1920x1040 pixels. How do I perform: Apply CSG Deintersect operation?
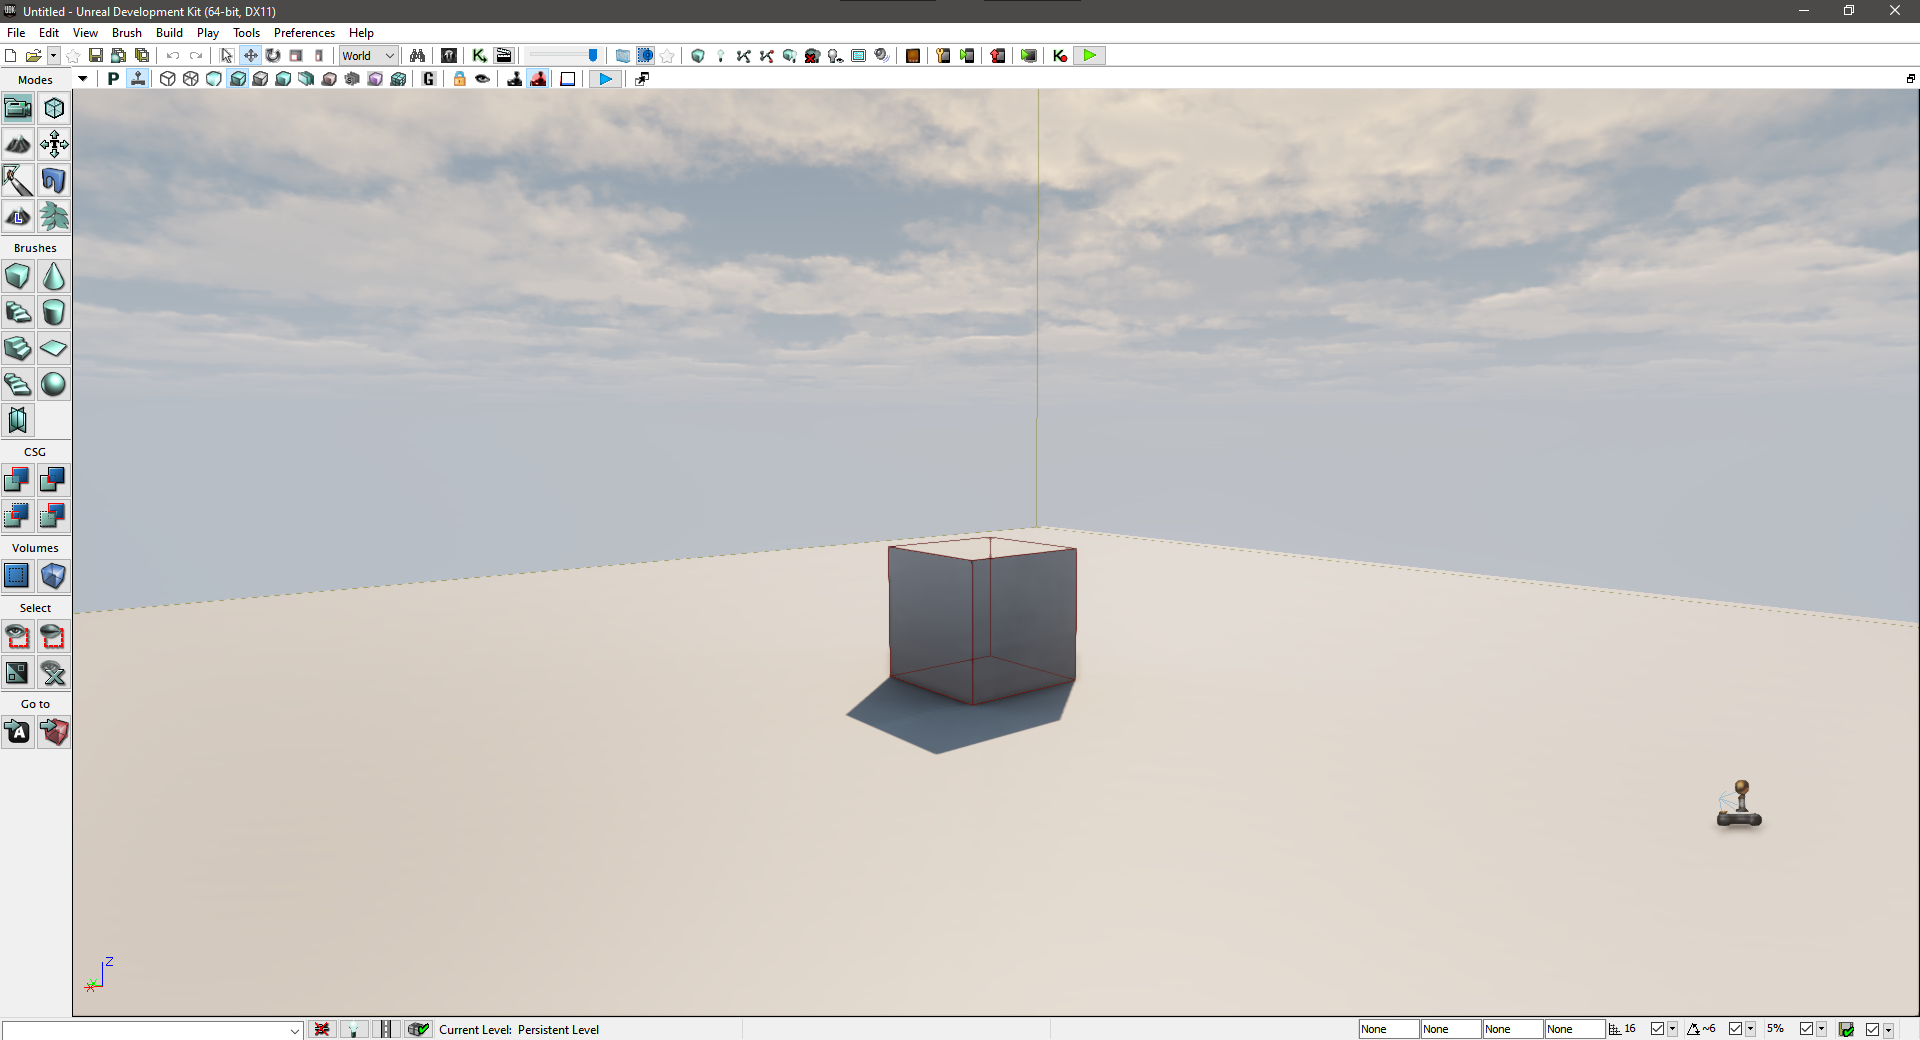coord(54,516)
